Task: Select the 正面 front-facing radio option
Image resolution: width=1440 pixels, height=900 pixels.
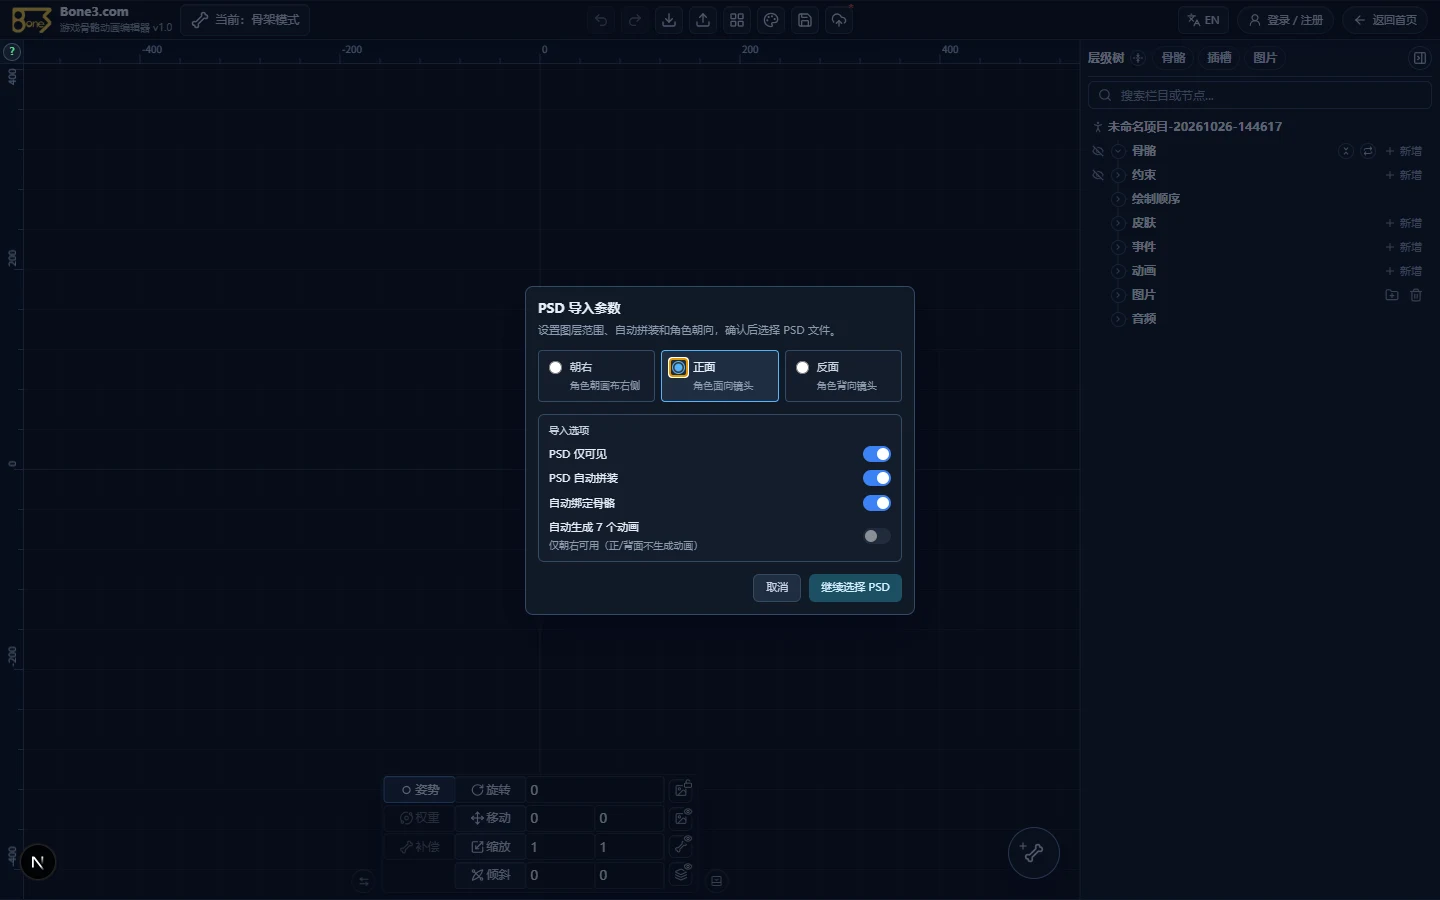Action: pyautogui.click(x=720, y=376)
